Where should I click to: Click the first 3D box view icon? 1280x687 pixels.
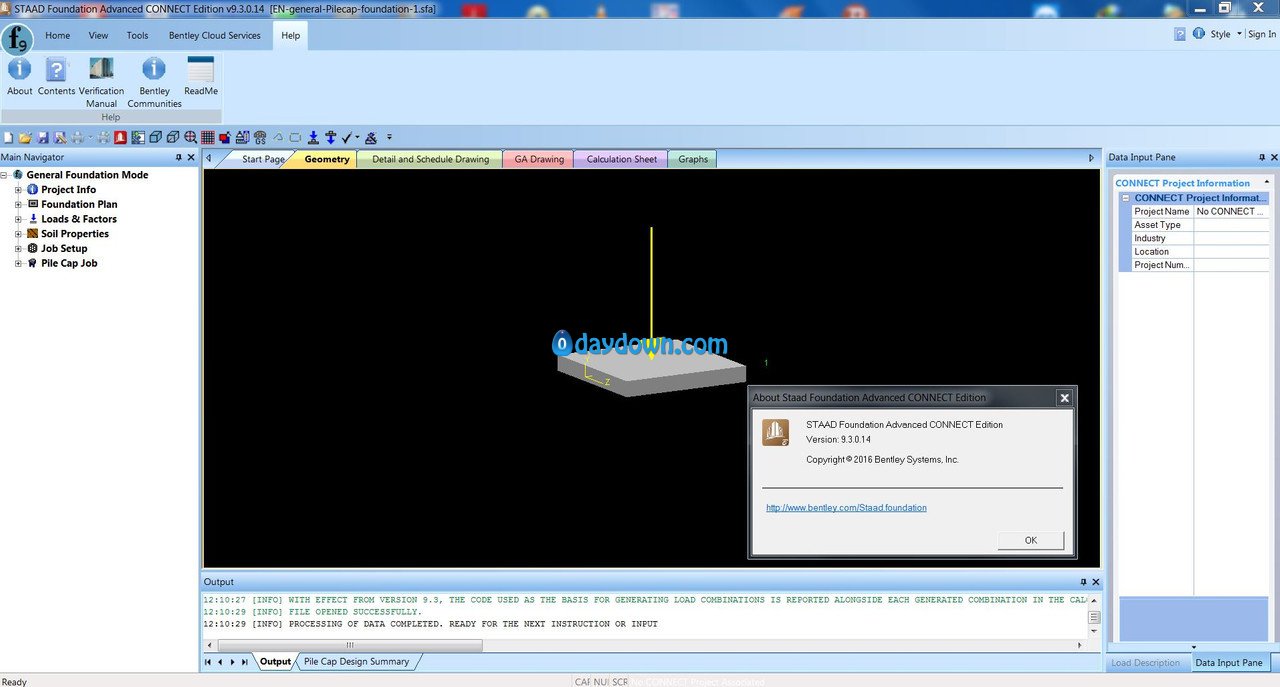[x=155, y=138]
